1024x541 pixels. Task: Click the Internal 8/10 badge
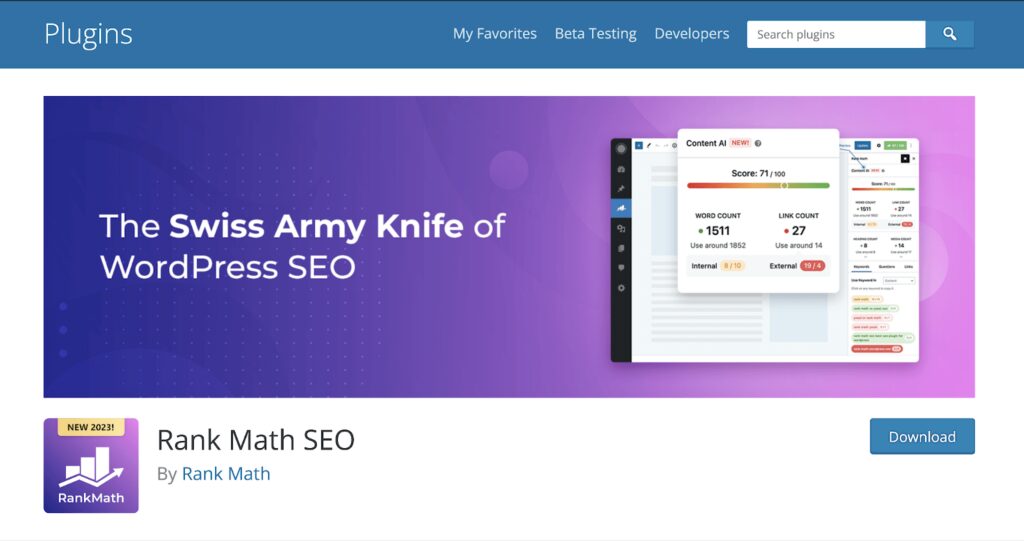tap(733, 266)
